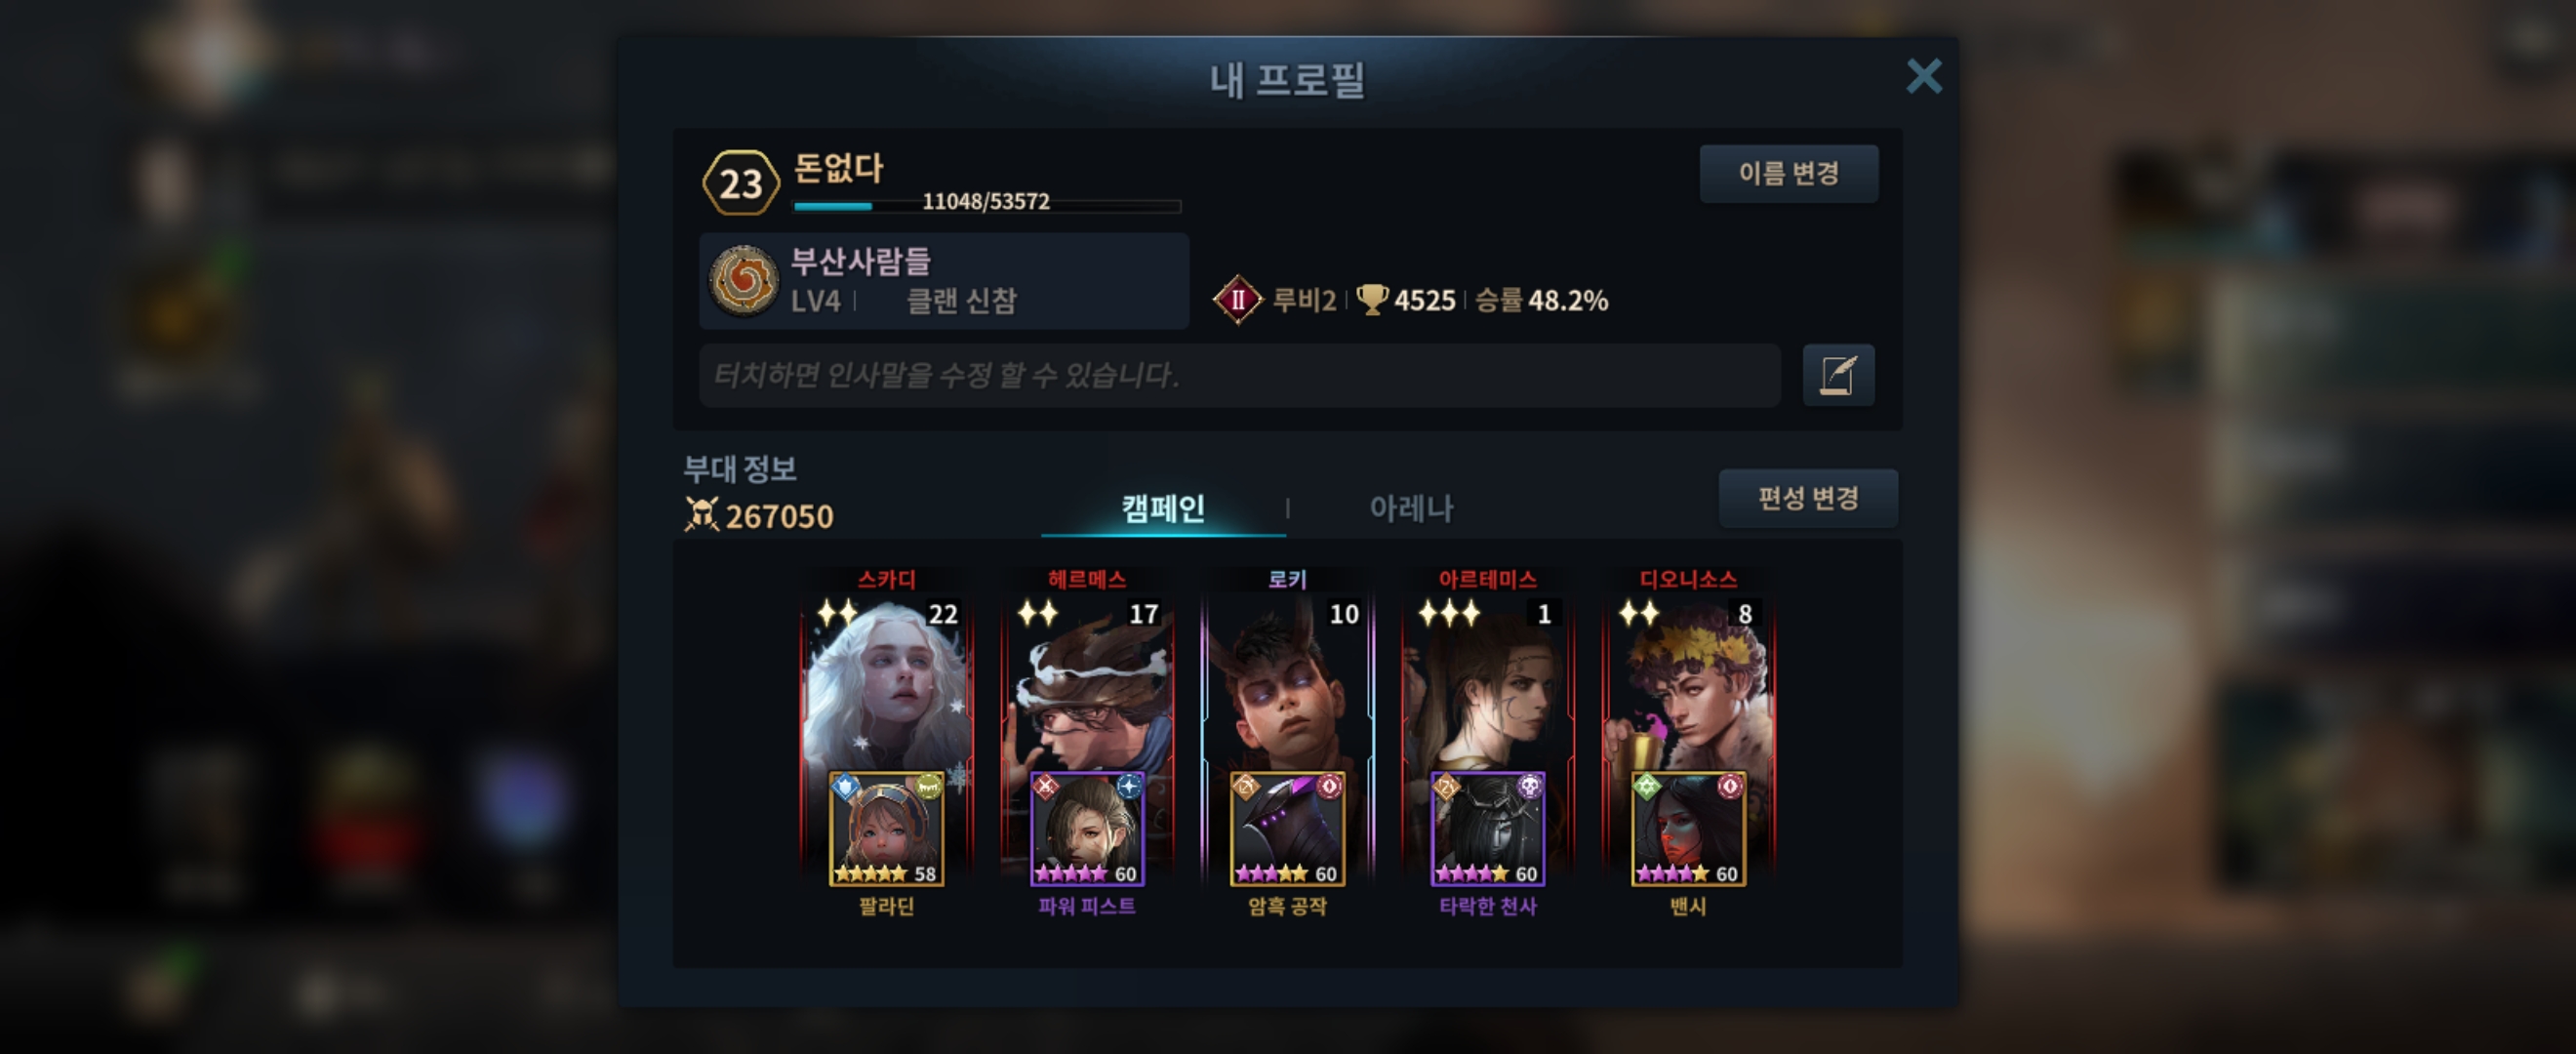Click the greeting message input field
This screenshot has width=2576, height=1054.
[x=1239, y=376]
